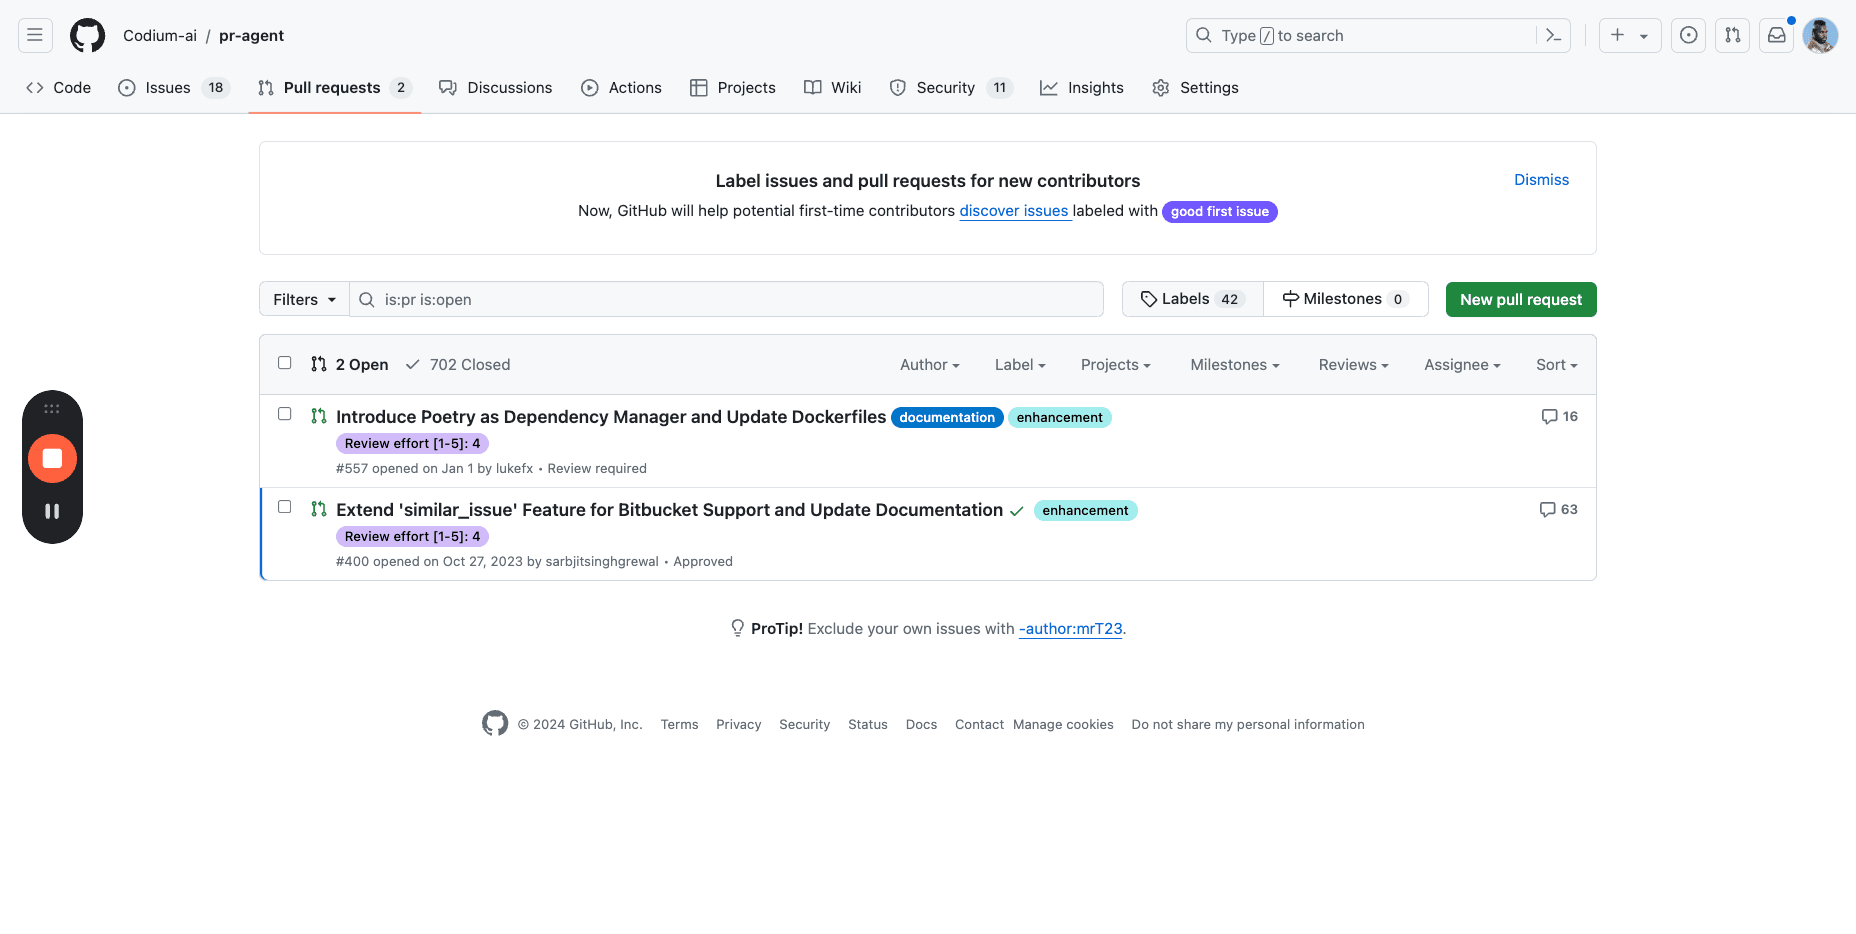Screen dimensions: 1856x934
Task: Switch to the Discussions tab
Action: click(x=496, y=88)
